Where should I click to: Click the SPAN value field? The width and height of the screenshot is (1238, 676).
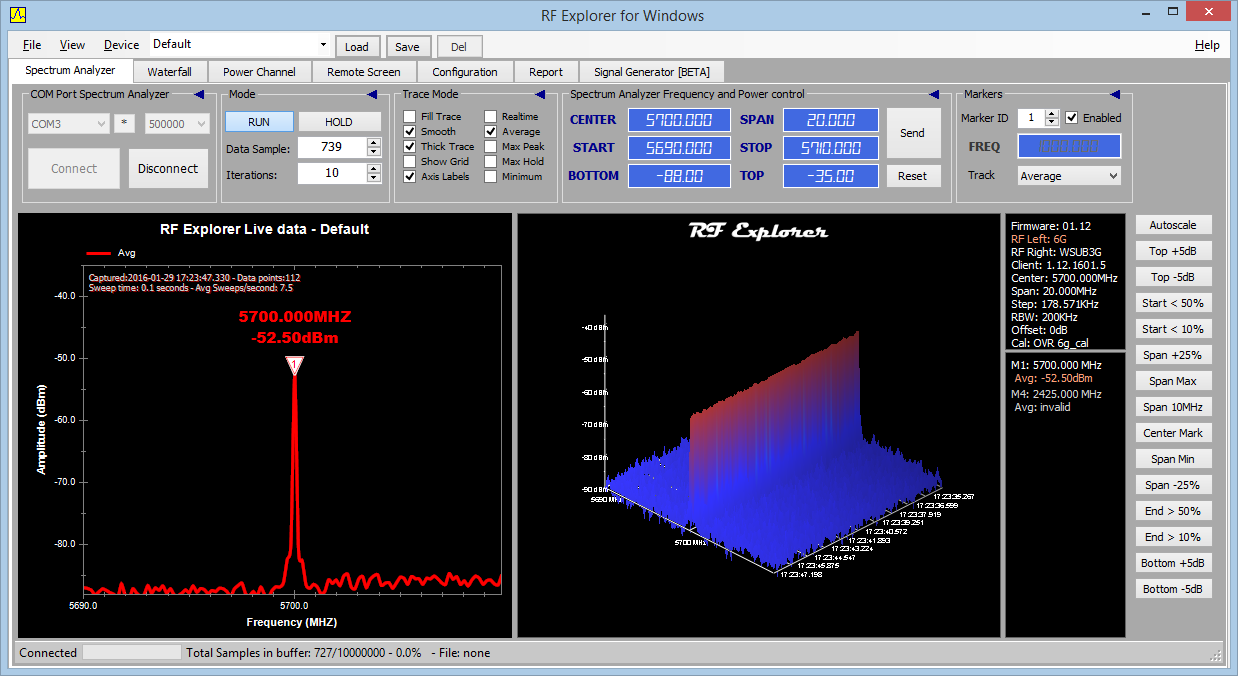click(x=830, y=120)
